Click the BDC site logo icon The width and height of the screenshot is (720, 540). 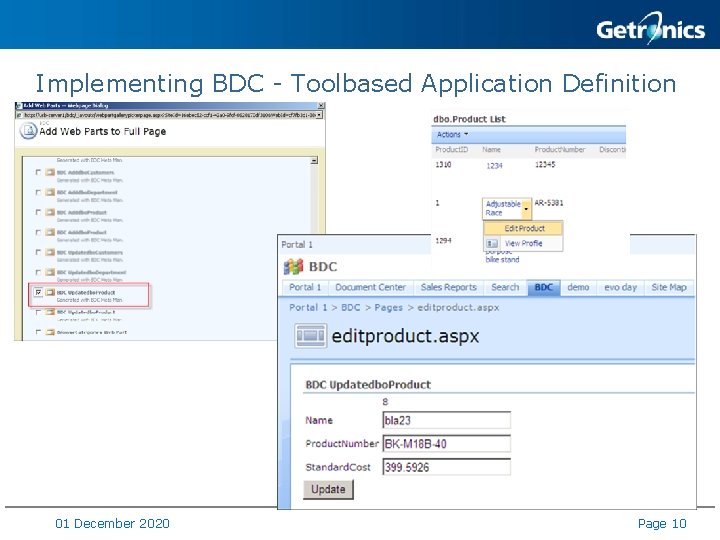pos(293,266)
